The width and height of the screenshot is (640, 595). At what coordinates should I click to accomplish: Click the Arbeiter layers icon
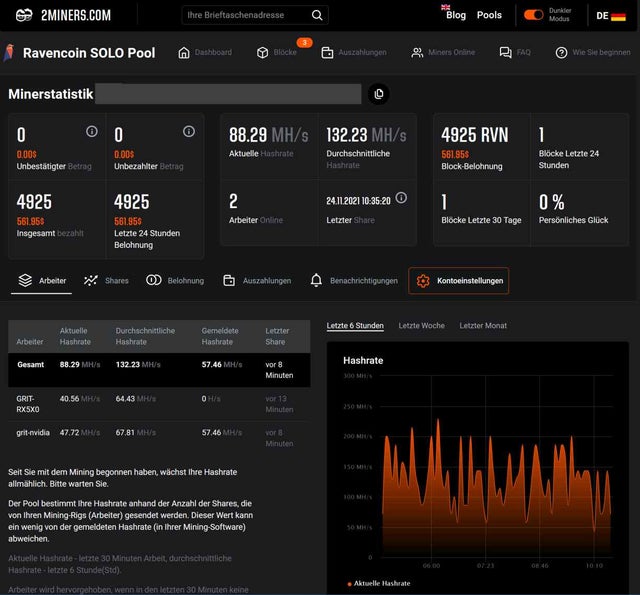click(25, 280)
